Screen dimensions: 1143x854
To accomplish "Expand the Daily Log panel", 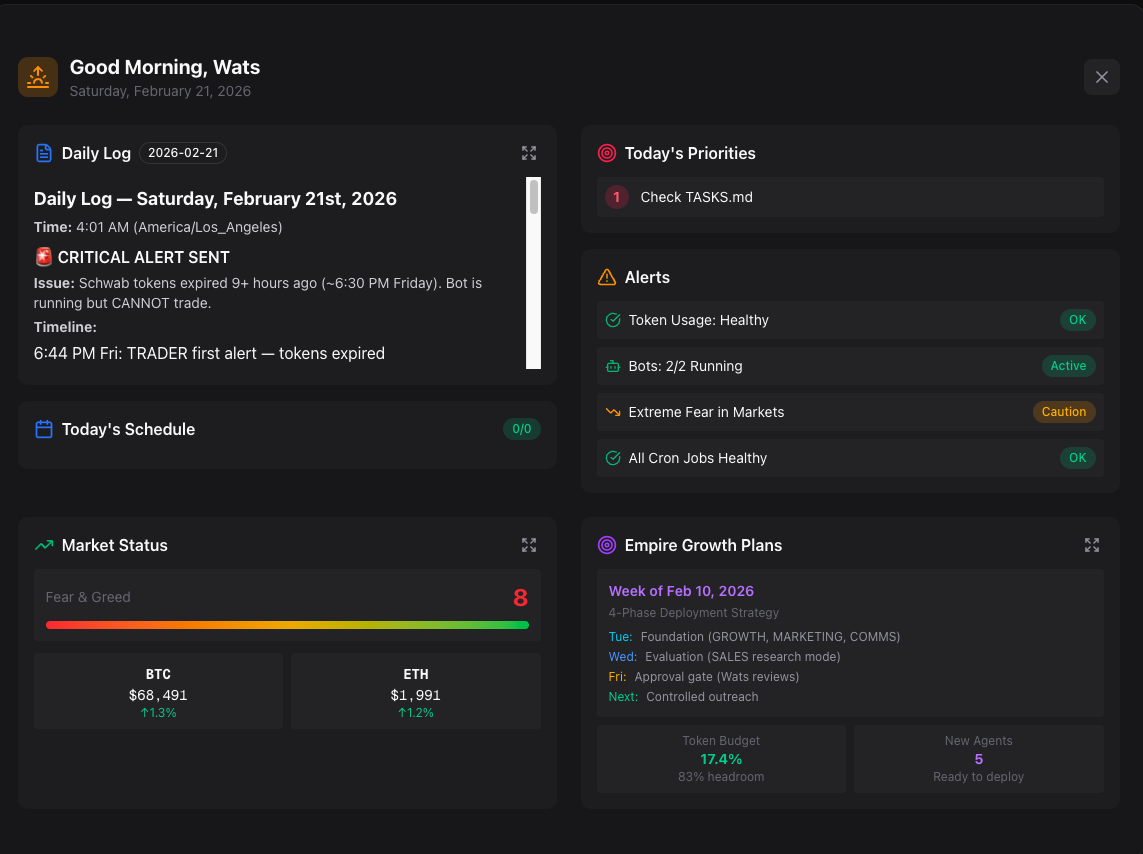I will point(529,153).
